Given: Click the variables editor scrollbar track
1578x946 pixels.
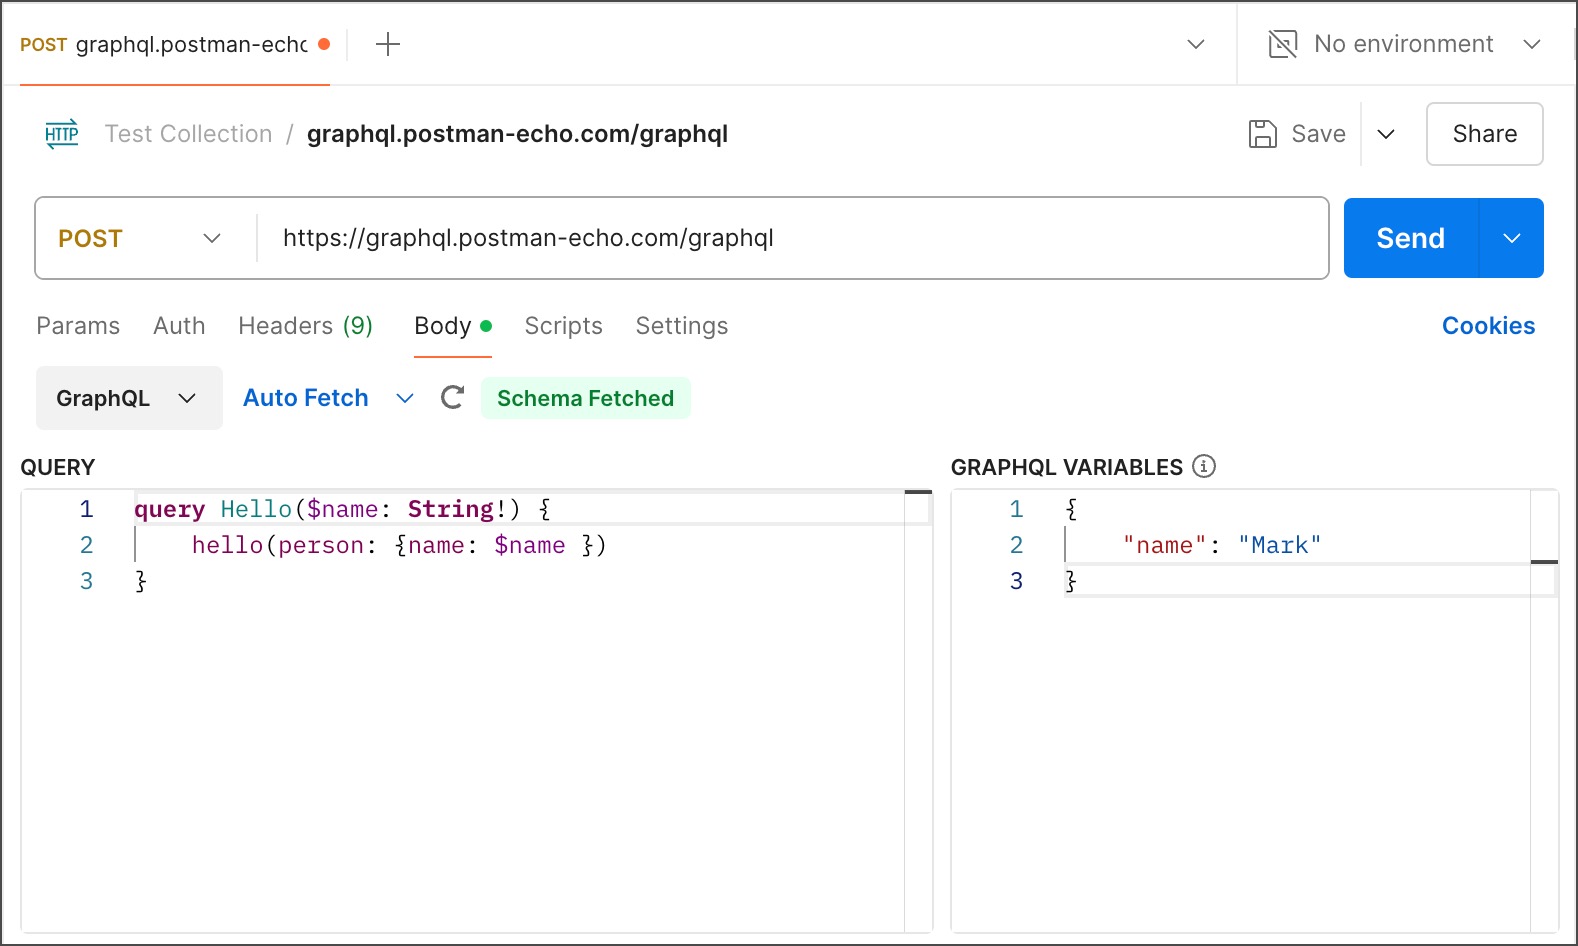Looking at the screenshot, I should pyautogui.click(x=1544, y=711).
